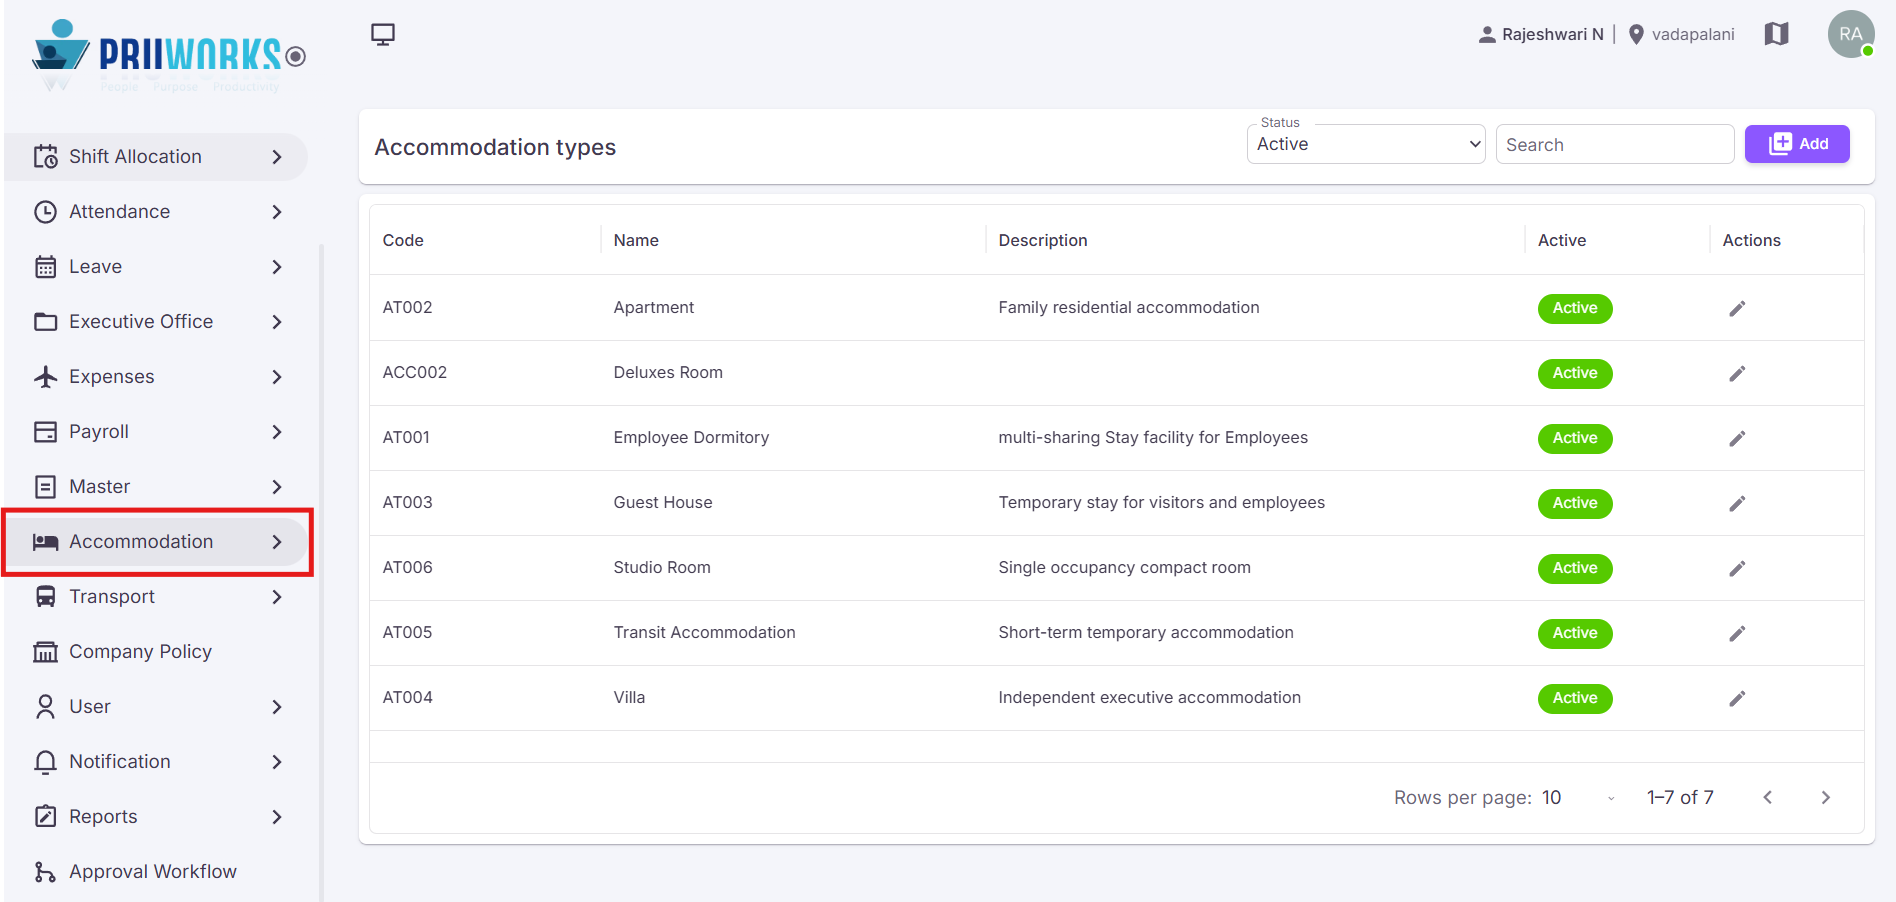Go to next page of results
The width and height of the screenshot is (1896, 902).
(x=1825, y=797)
